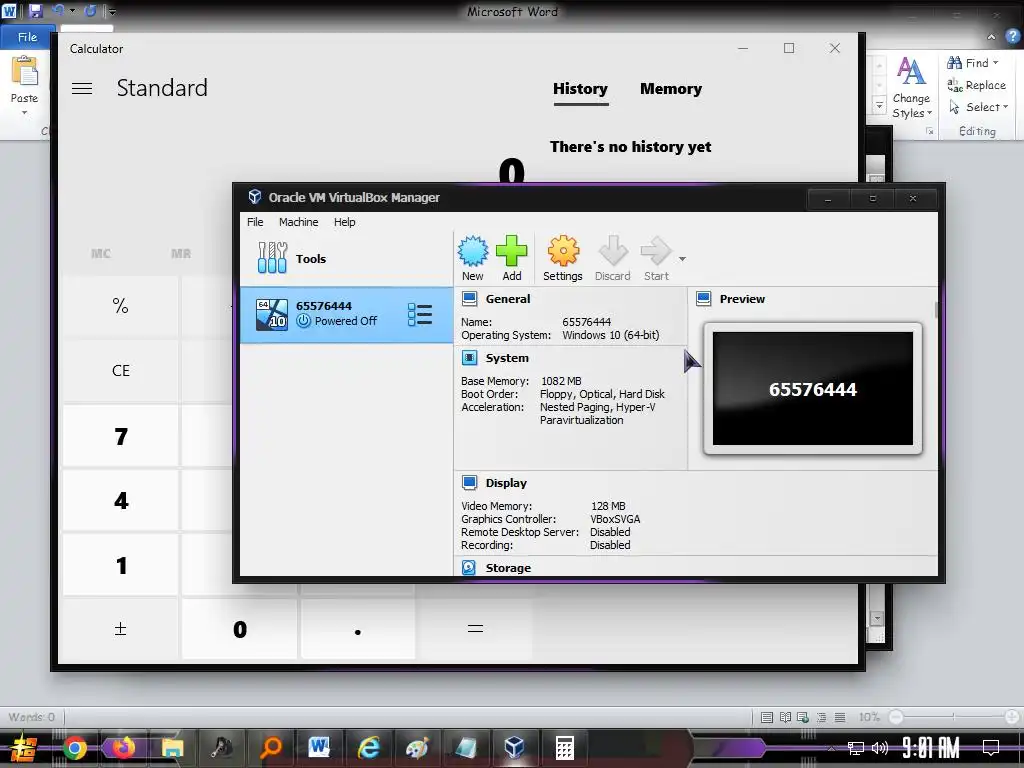Click the Display section monitor icon
The width and height of the screenshot is (1024, 768).
(469, 483)
